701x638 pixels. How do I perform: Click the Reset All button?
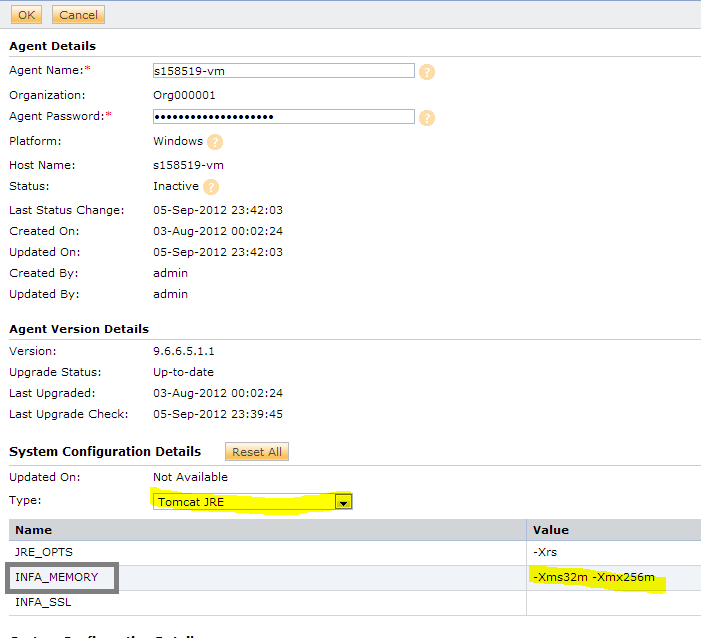coord(257,452)
